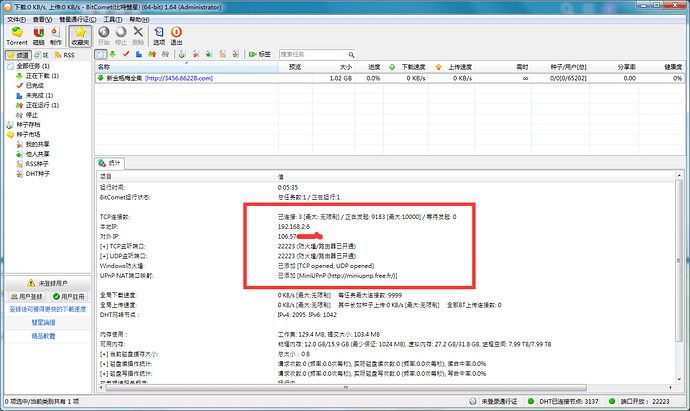Click the Torrent toolbar icon
Screen dimensions: 690x411
(16, 36)
